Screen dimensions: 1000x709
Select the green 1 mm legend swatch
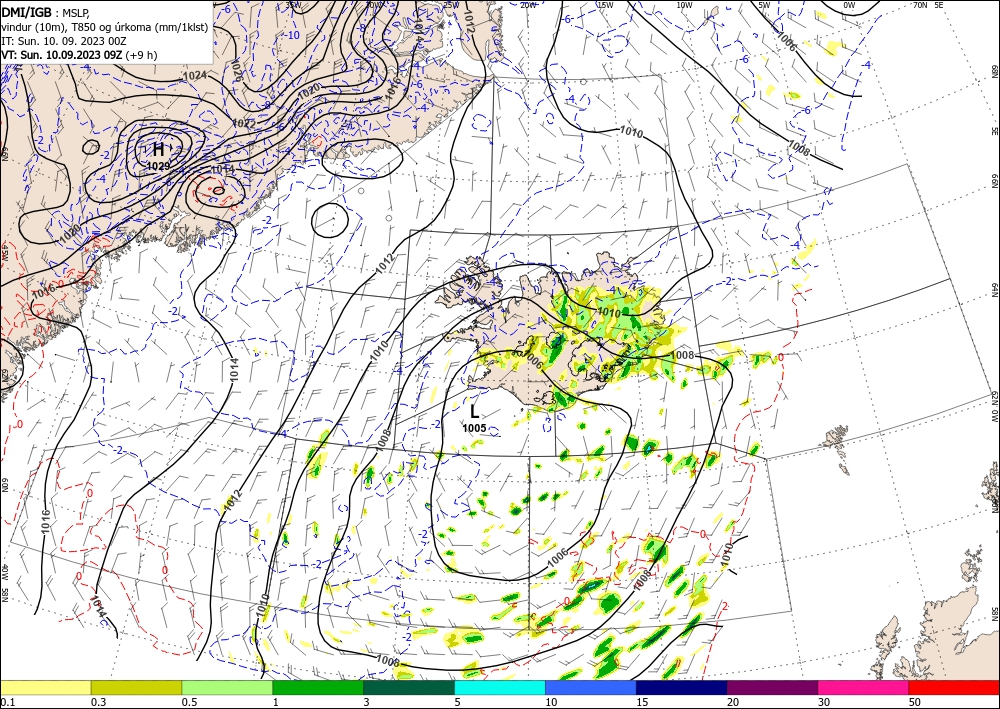pyautogui.click(x=318, y=687)
